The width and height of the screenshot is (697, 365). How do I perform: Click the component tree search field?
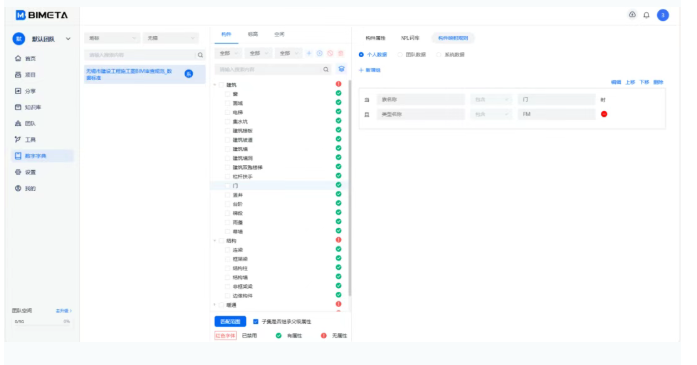tap(269, 69)
